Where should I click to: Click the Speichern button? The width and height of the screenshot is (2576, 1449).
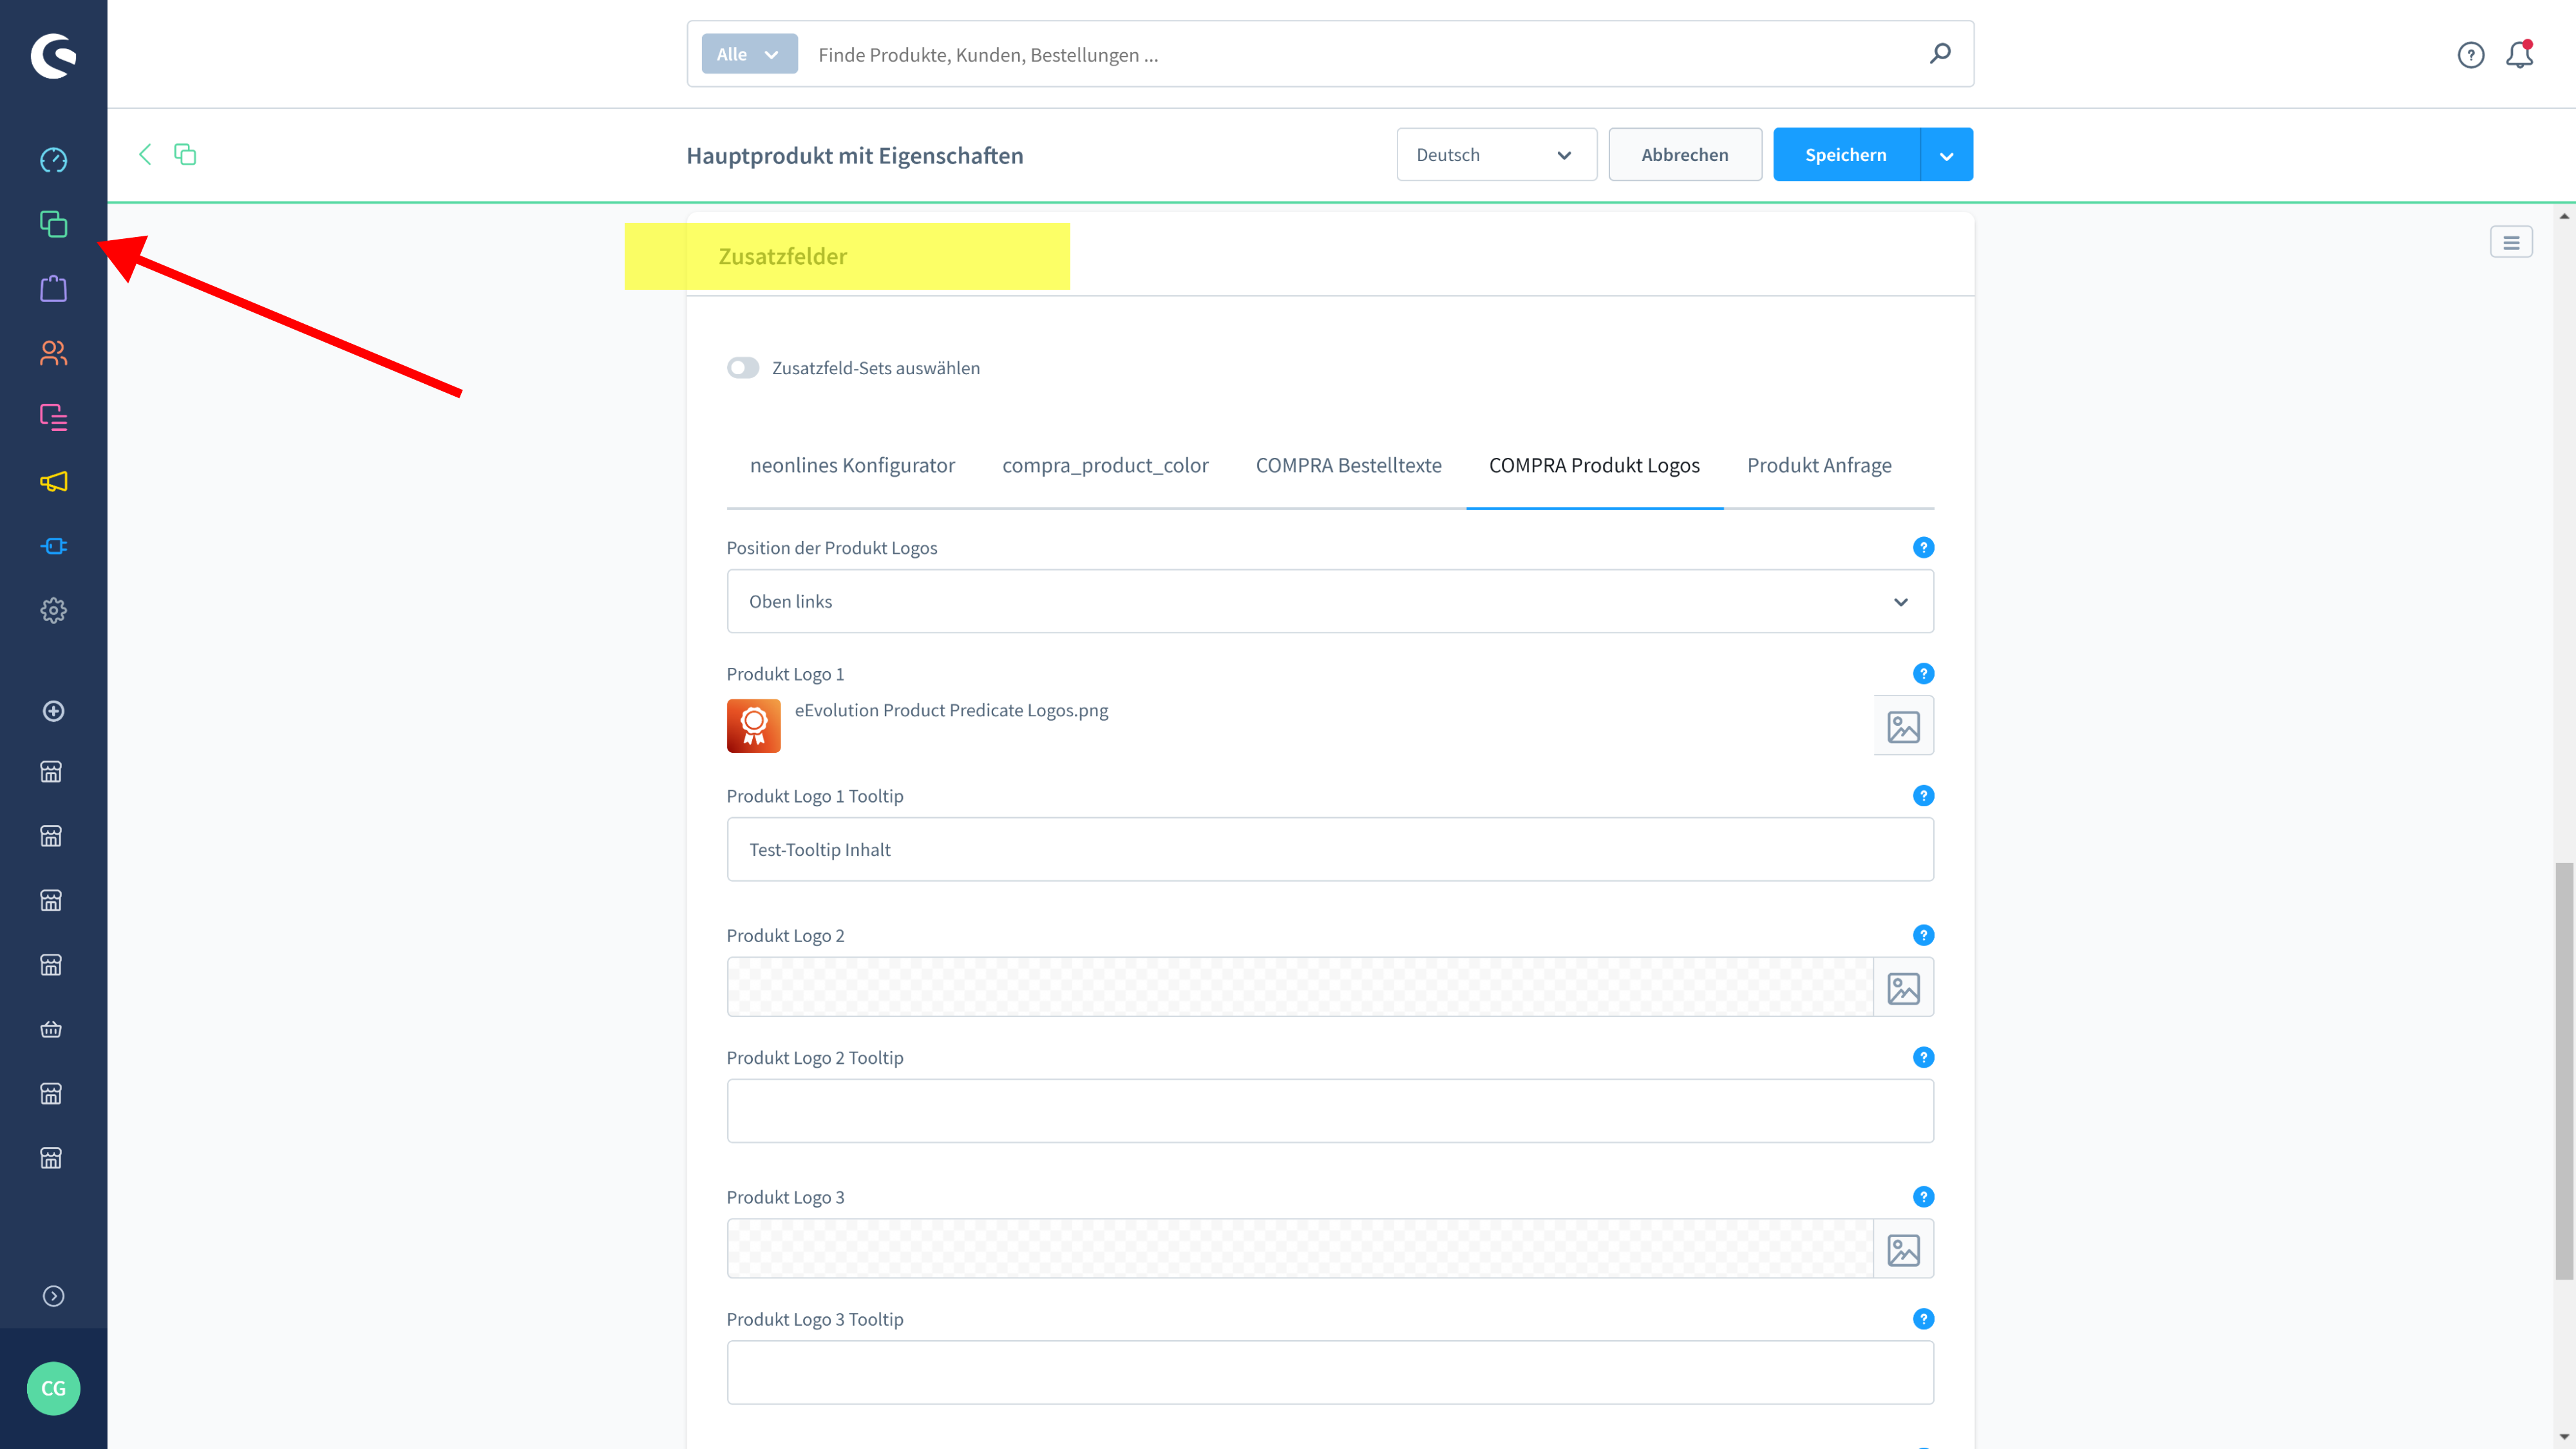(1846, 155)
